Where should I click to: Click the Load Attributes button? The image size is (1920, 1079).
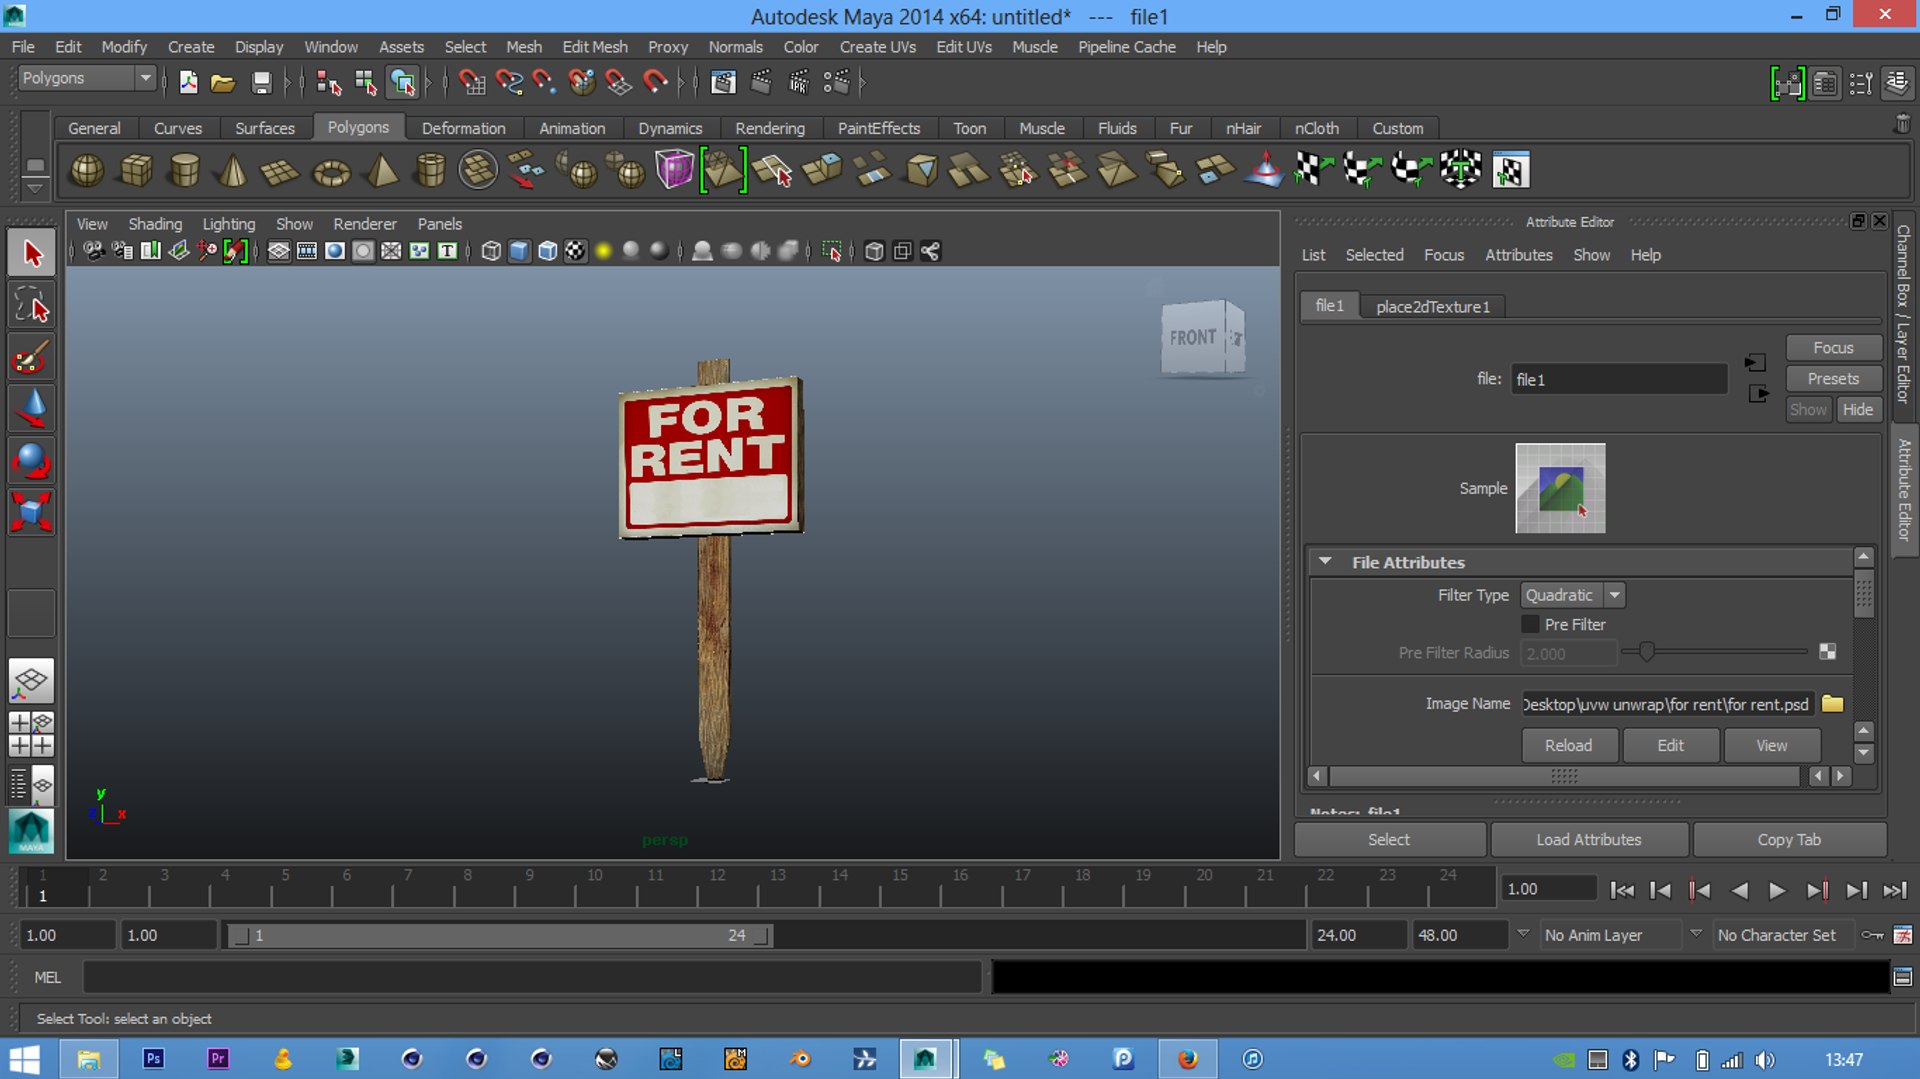(x=1588, y=840)
